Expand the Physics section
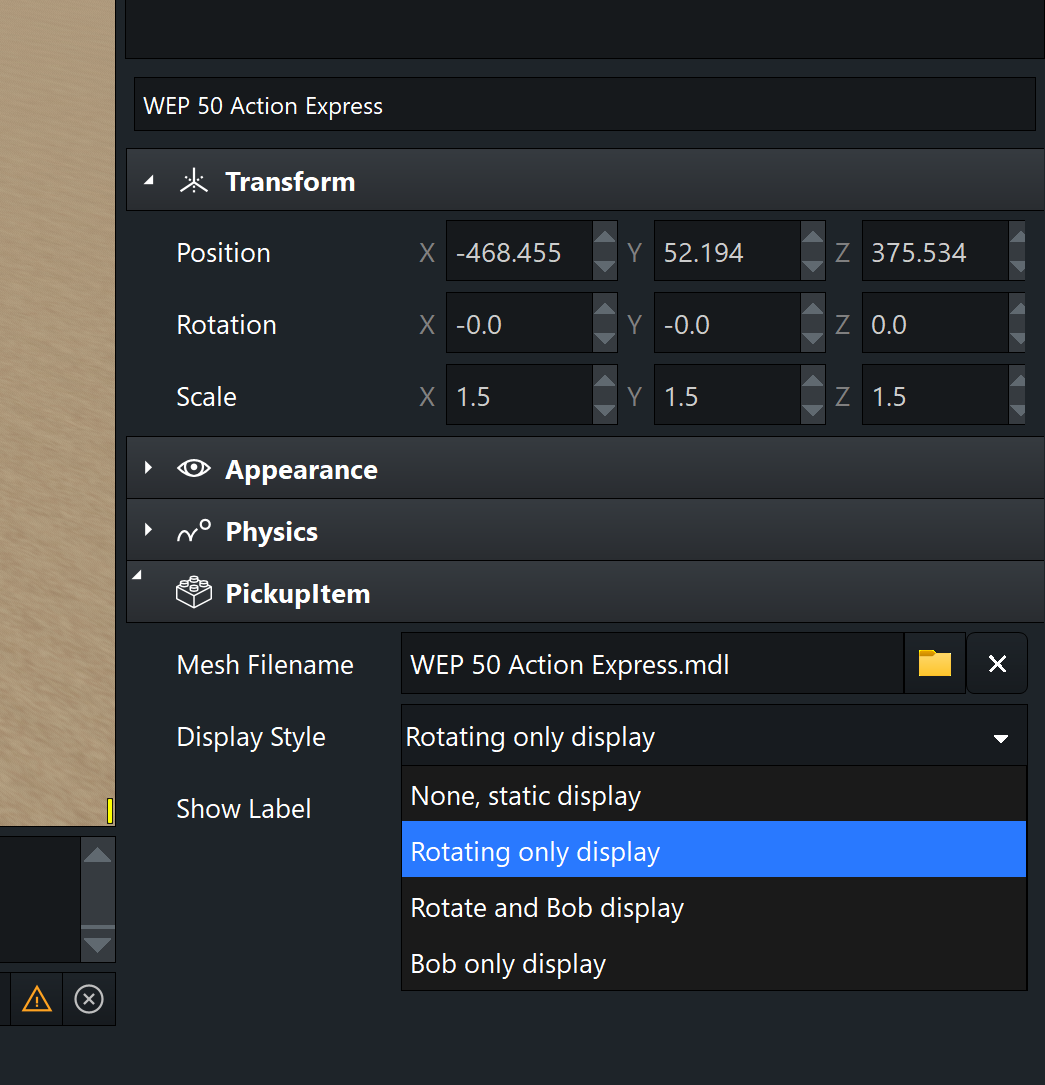Viewport: 1045px width, 1085px height. 149,530
